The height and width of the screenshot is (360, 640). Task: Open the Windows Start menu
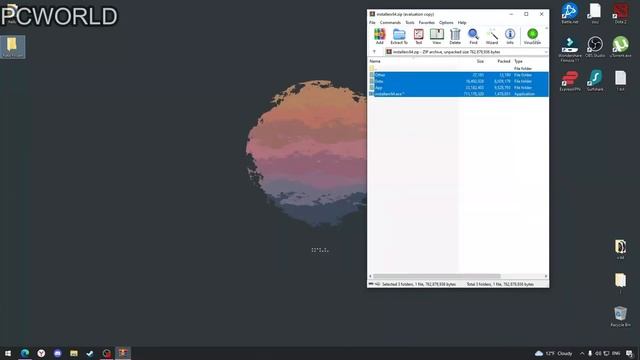tap(8, 353)
